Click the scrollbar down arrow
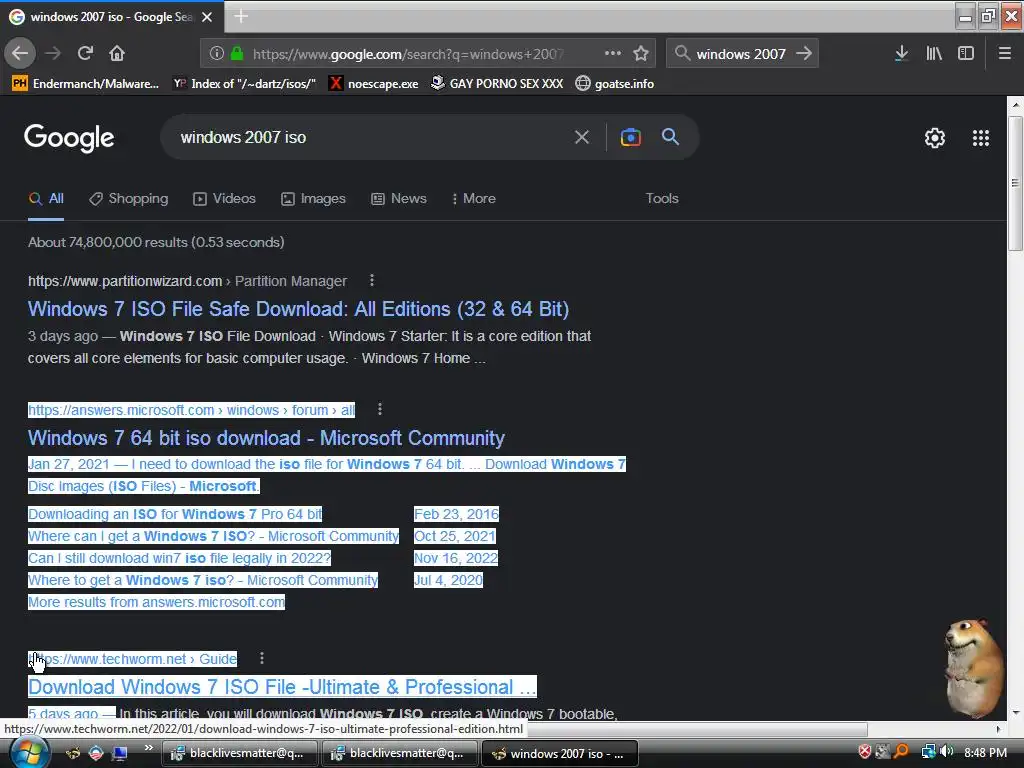Screen dimensions: 1024x768 [x=1015, y=713]
